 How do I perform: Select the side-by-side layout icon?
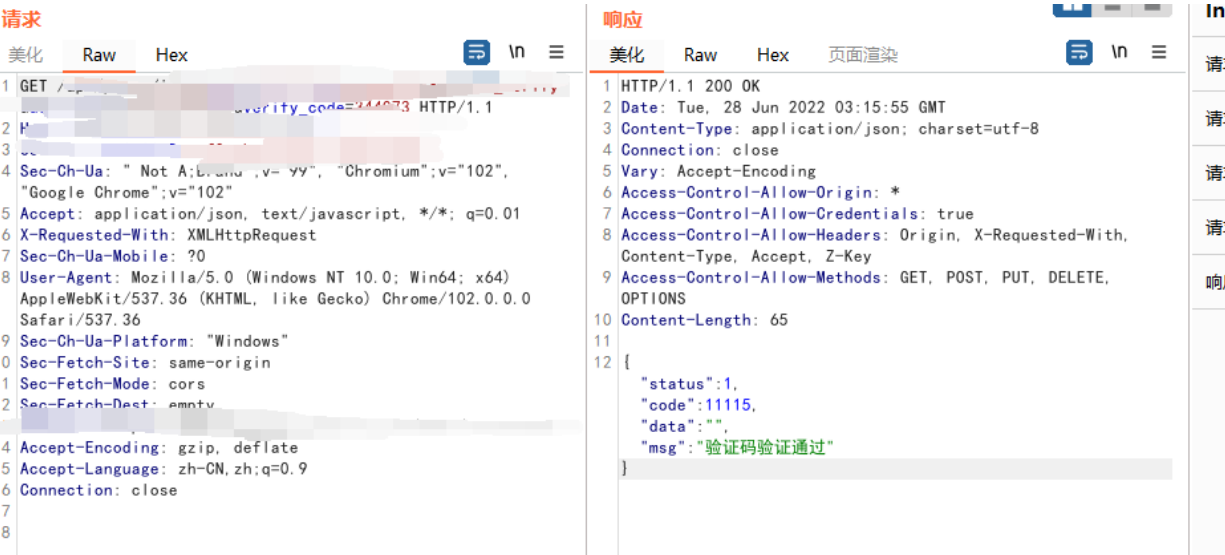[1071, 7]
